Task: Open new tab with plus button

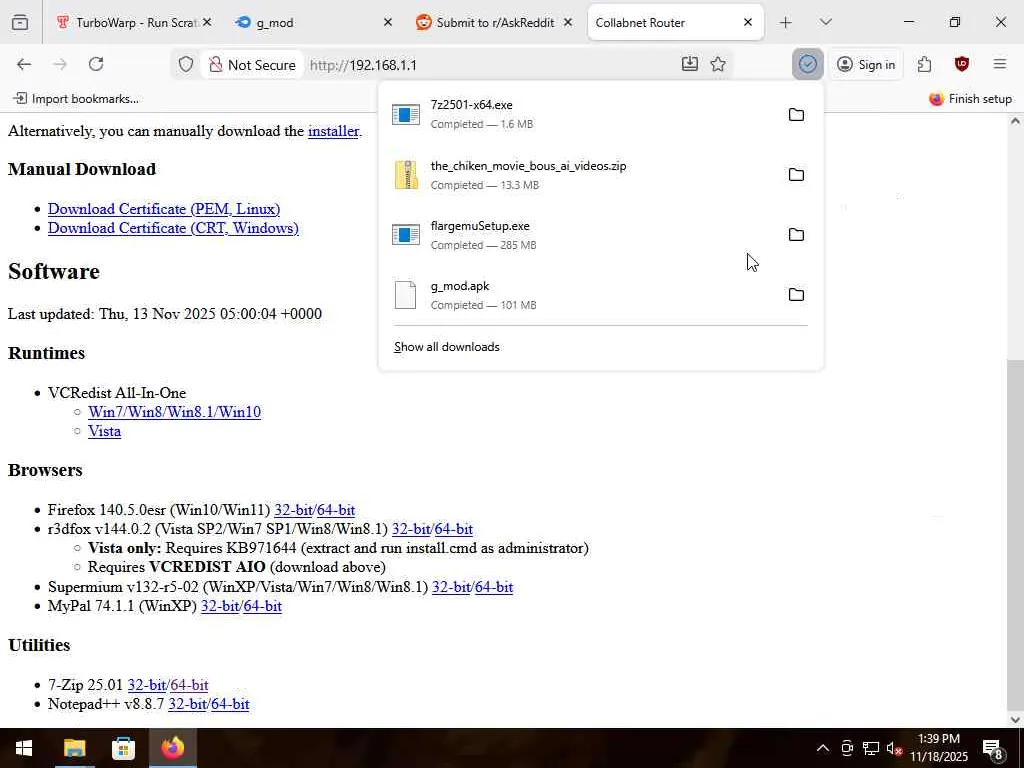Action: click(786, 22)
